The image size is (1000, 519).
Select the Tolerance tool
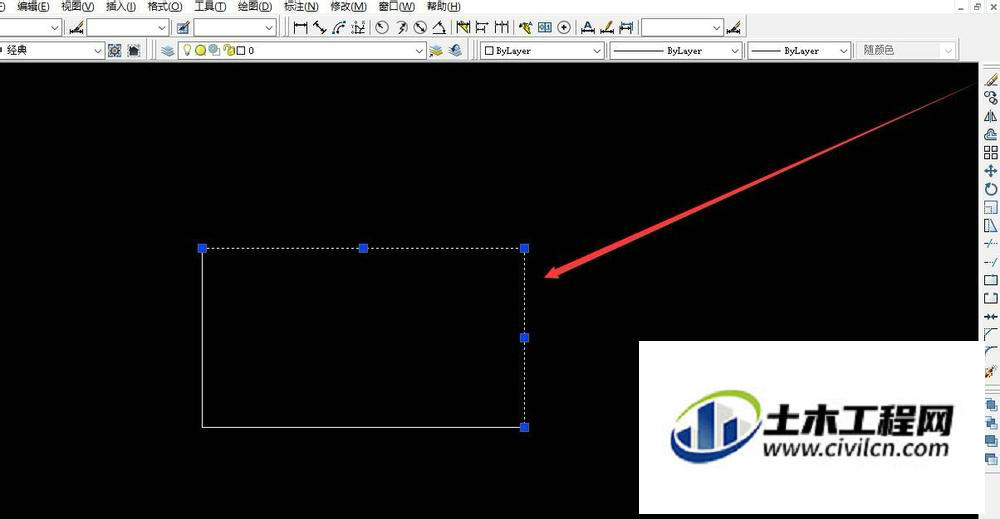tap(545, 27)
